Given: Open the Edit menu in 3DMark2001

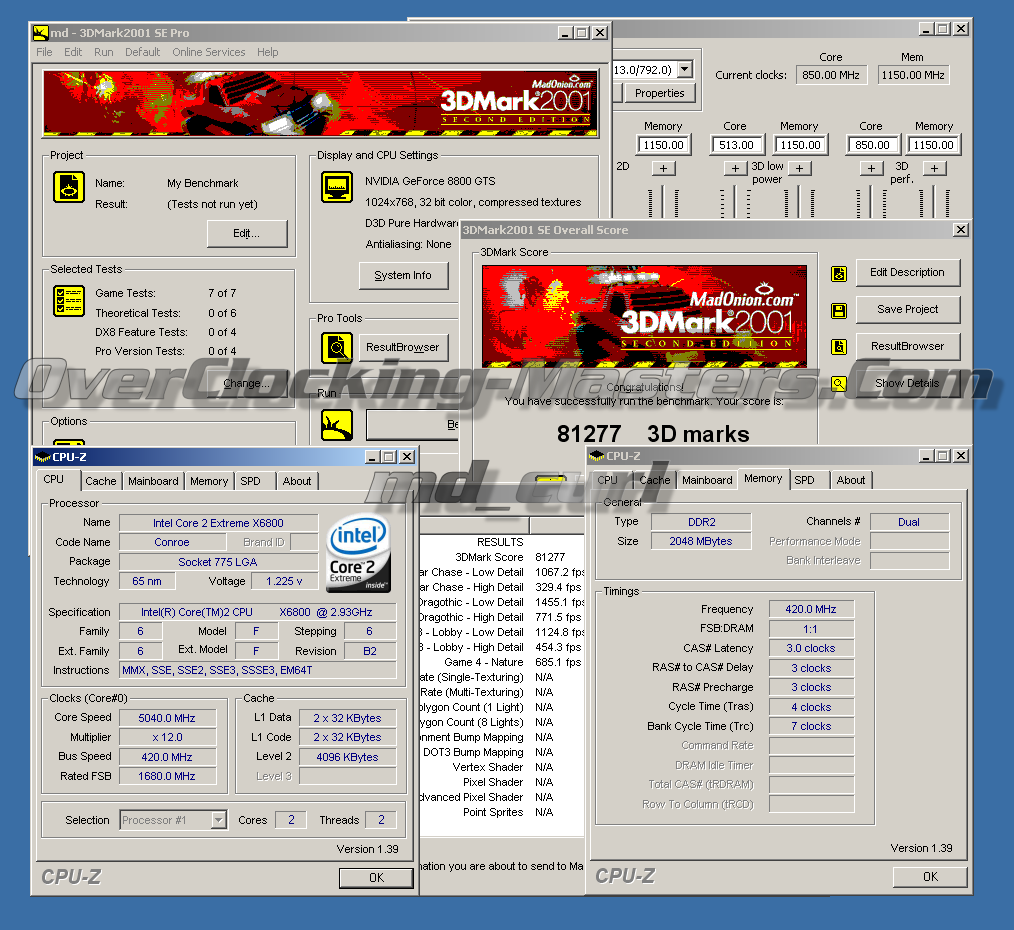Looking at the screenshot, I should click(72, 52).
